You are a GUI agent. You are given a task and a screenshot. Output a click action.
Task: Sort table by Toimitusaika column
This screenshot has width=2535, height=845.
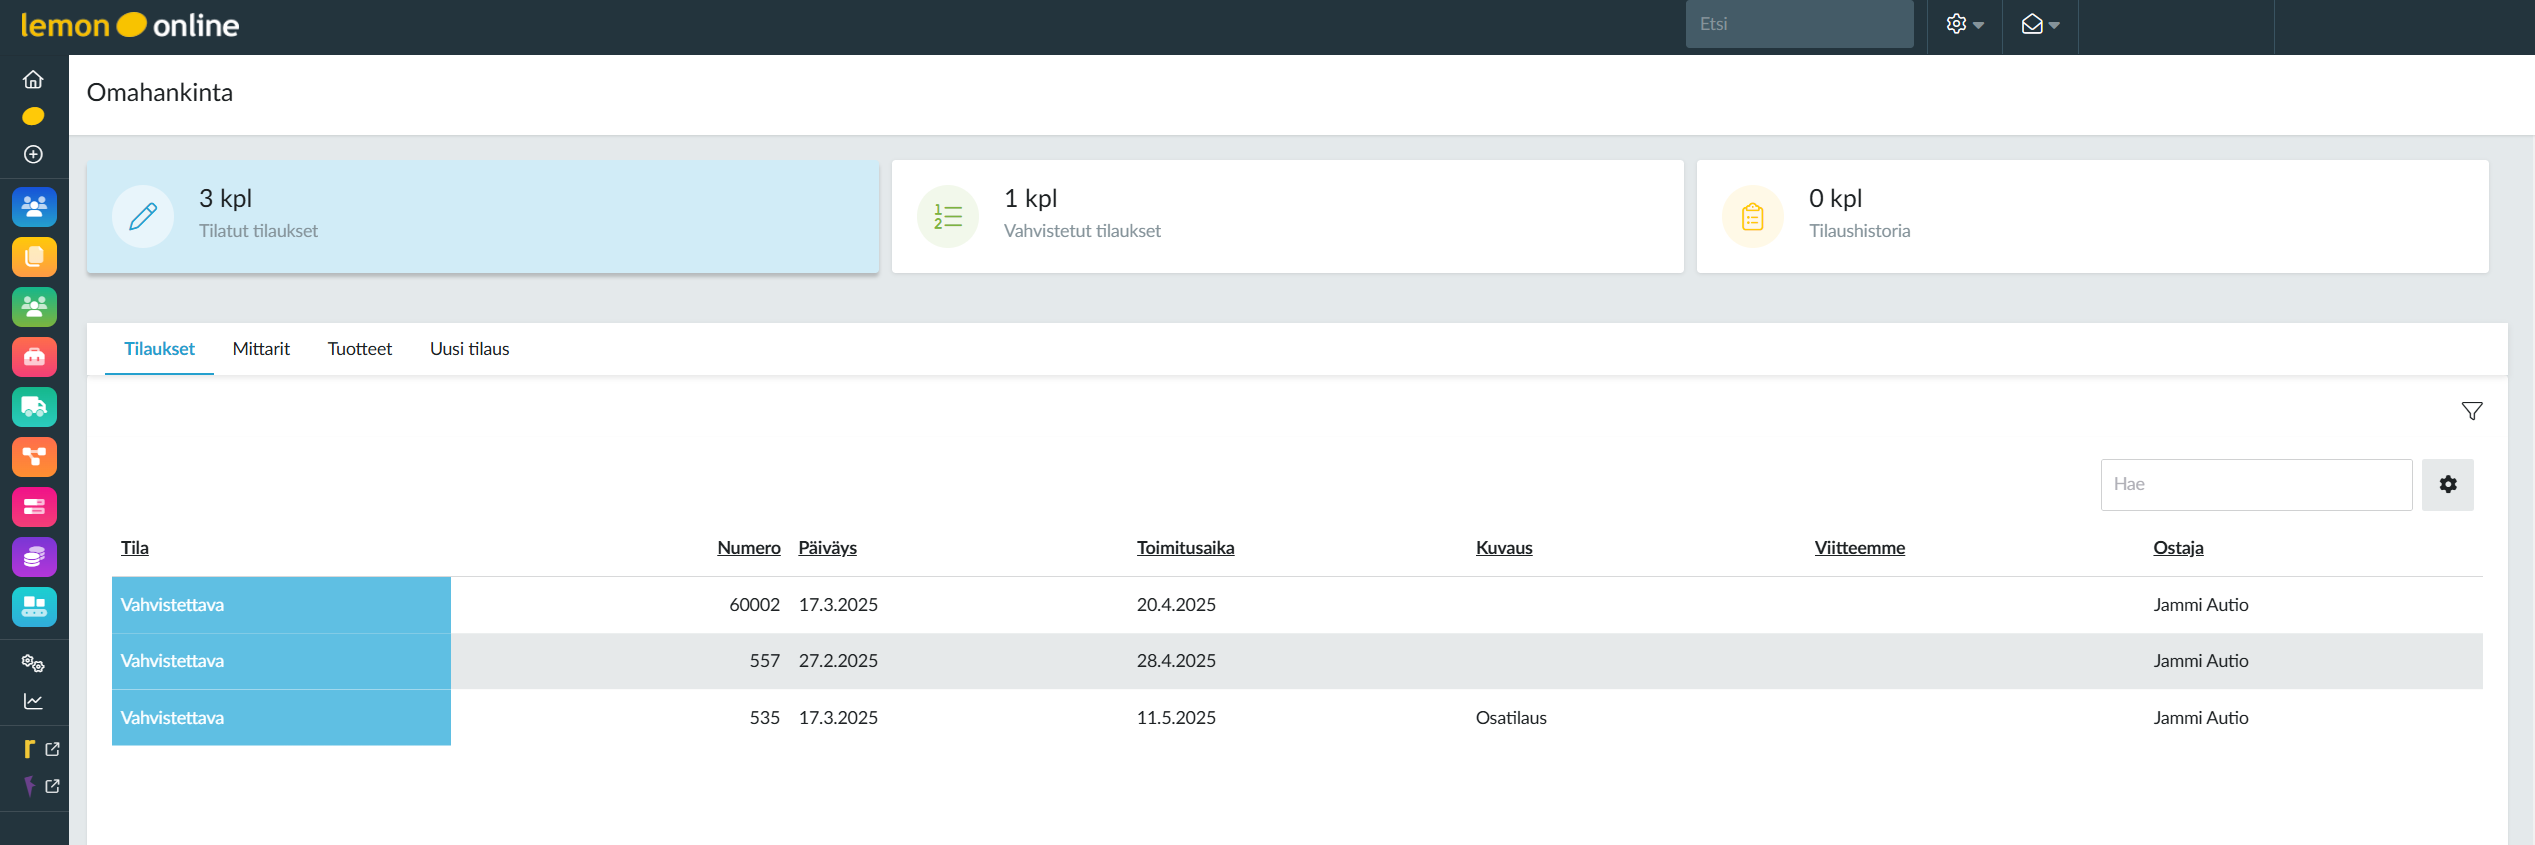(x=1185, y=548)
